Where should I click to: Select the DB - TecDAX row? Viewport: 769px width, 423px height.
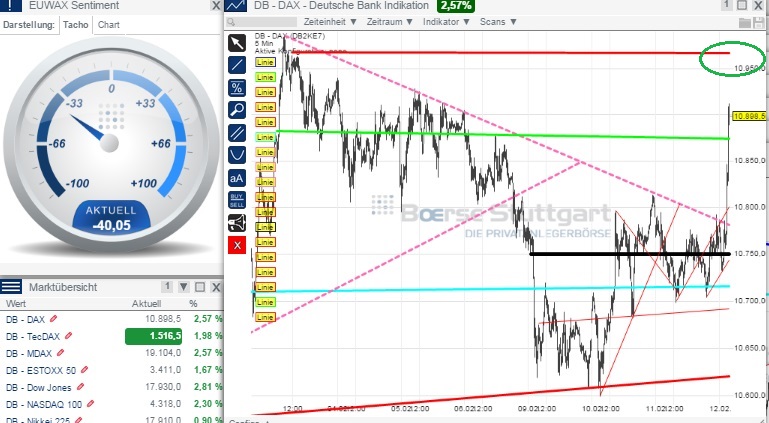coord(112,336)
